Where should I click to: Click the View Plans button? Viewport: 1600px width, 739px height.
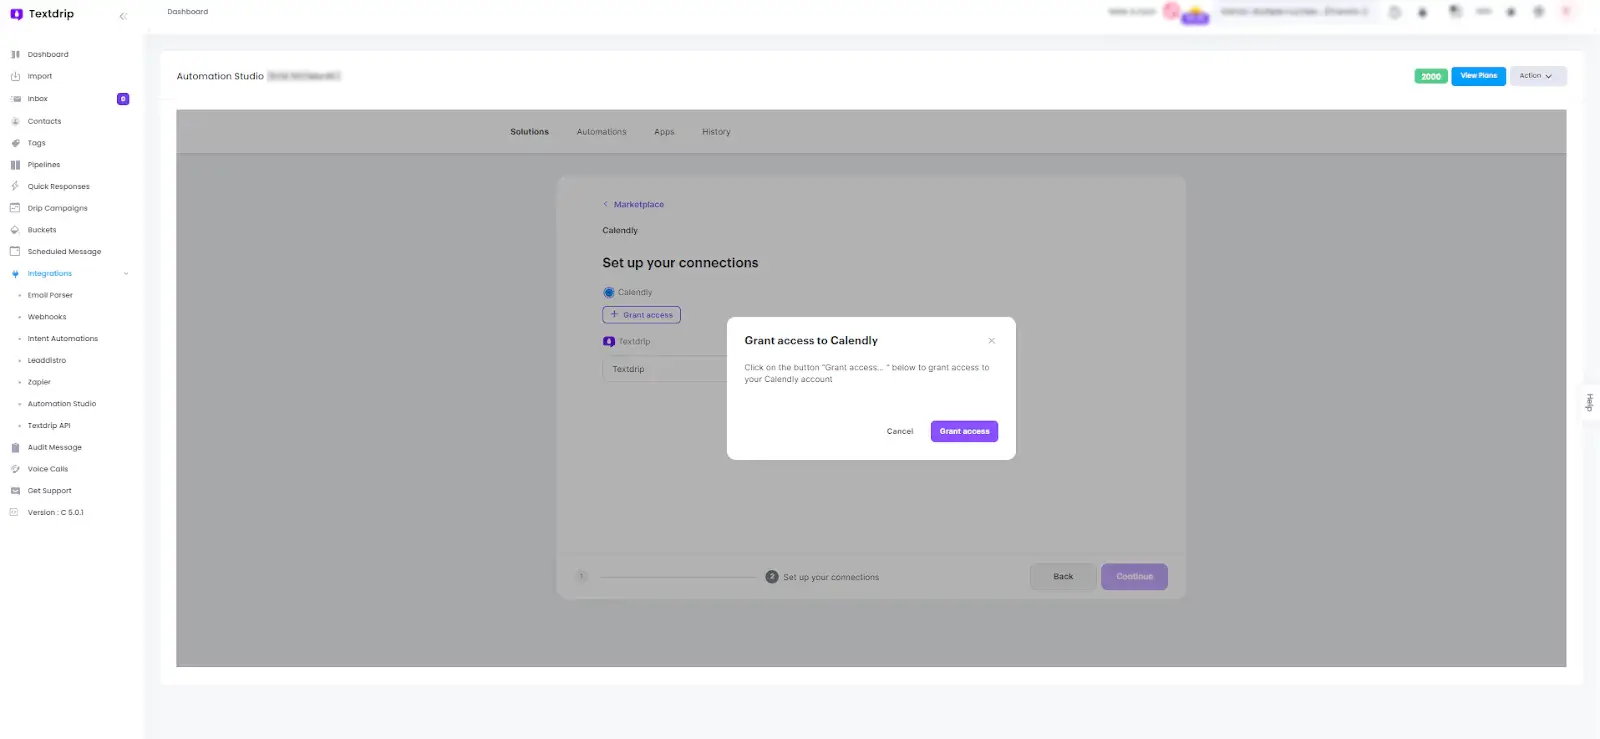click(x=1479, y=76)
